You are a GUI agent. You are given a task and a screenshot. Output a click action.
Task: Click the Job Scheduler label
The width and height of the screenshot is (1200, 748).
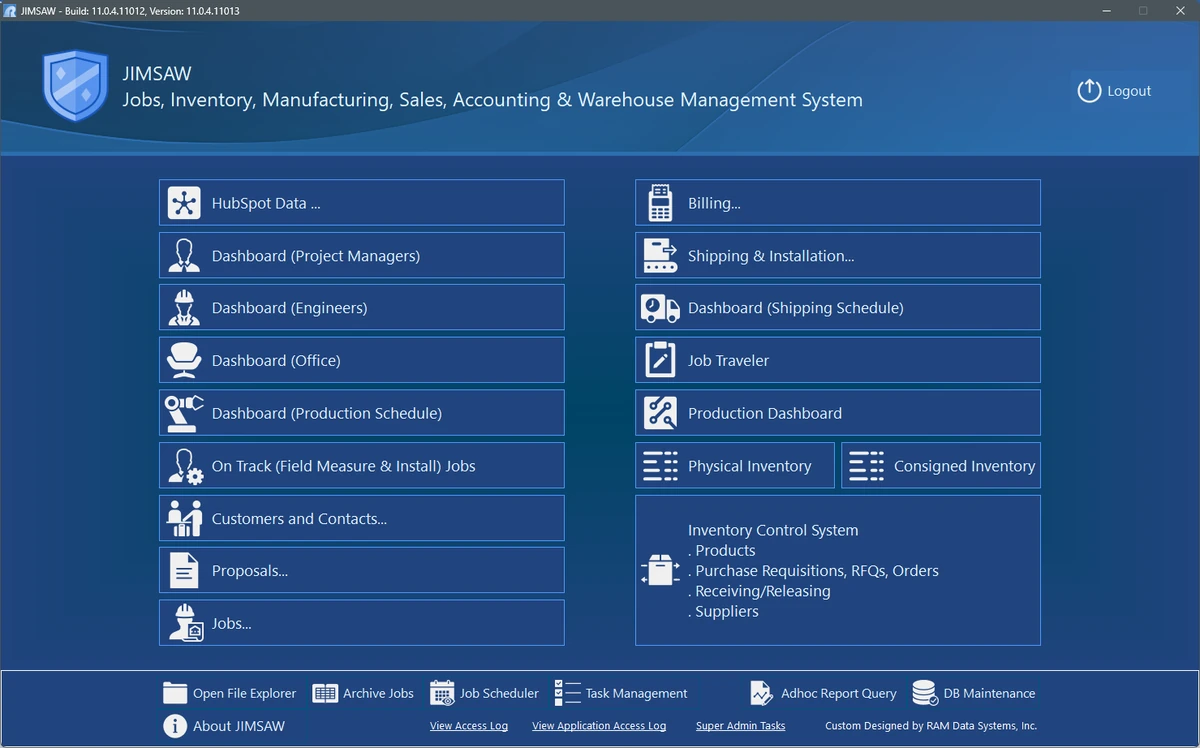499,693
